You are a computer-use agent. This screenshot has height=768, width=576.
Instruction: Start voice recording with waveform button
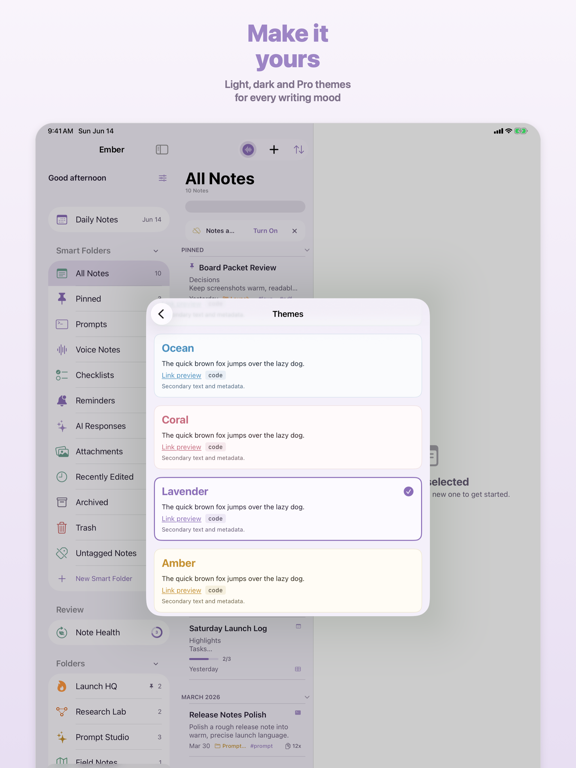point(248,149)
